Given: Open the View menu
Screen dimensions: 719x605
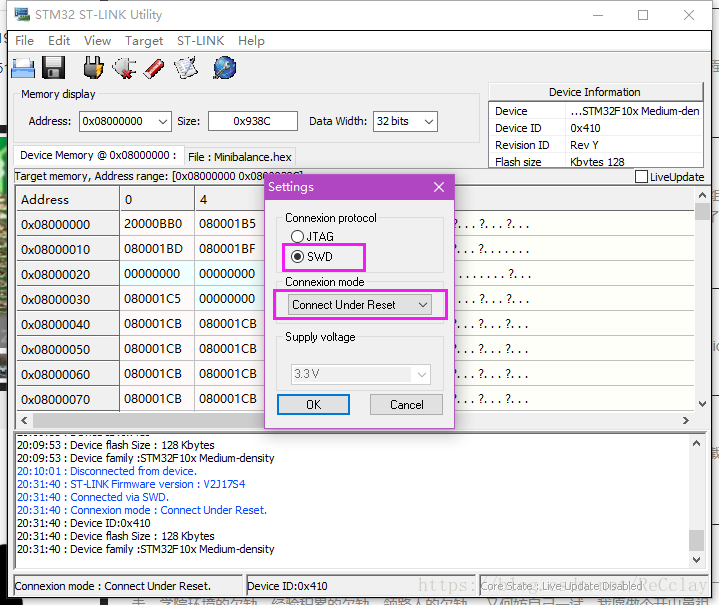Looking at the screenshot, I should click(97, 41).
